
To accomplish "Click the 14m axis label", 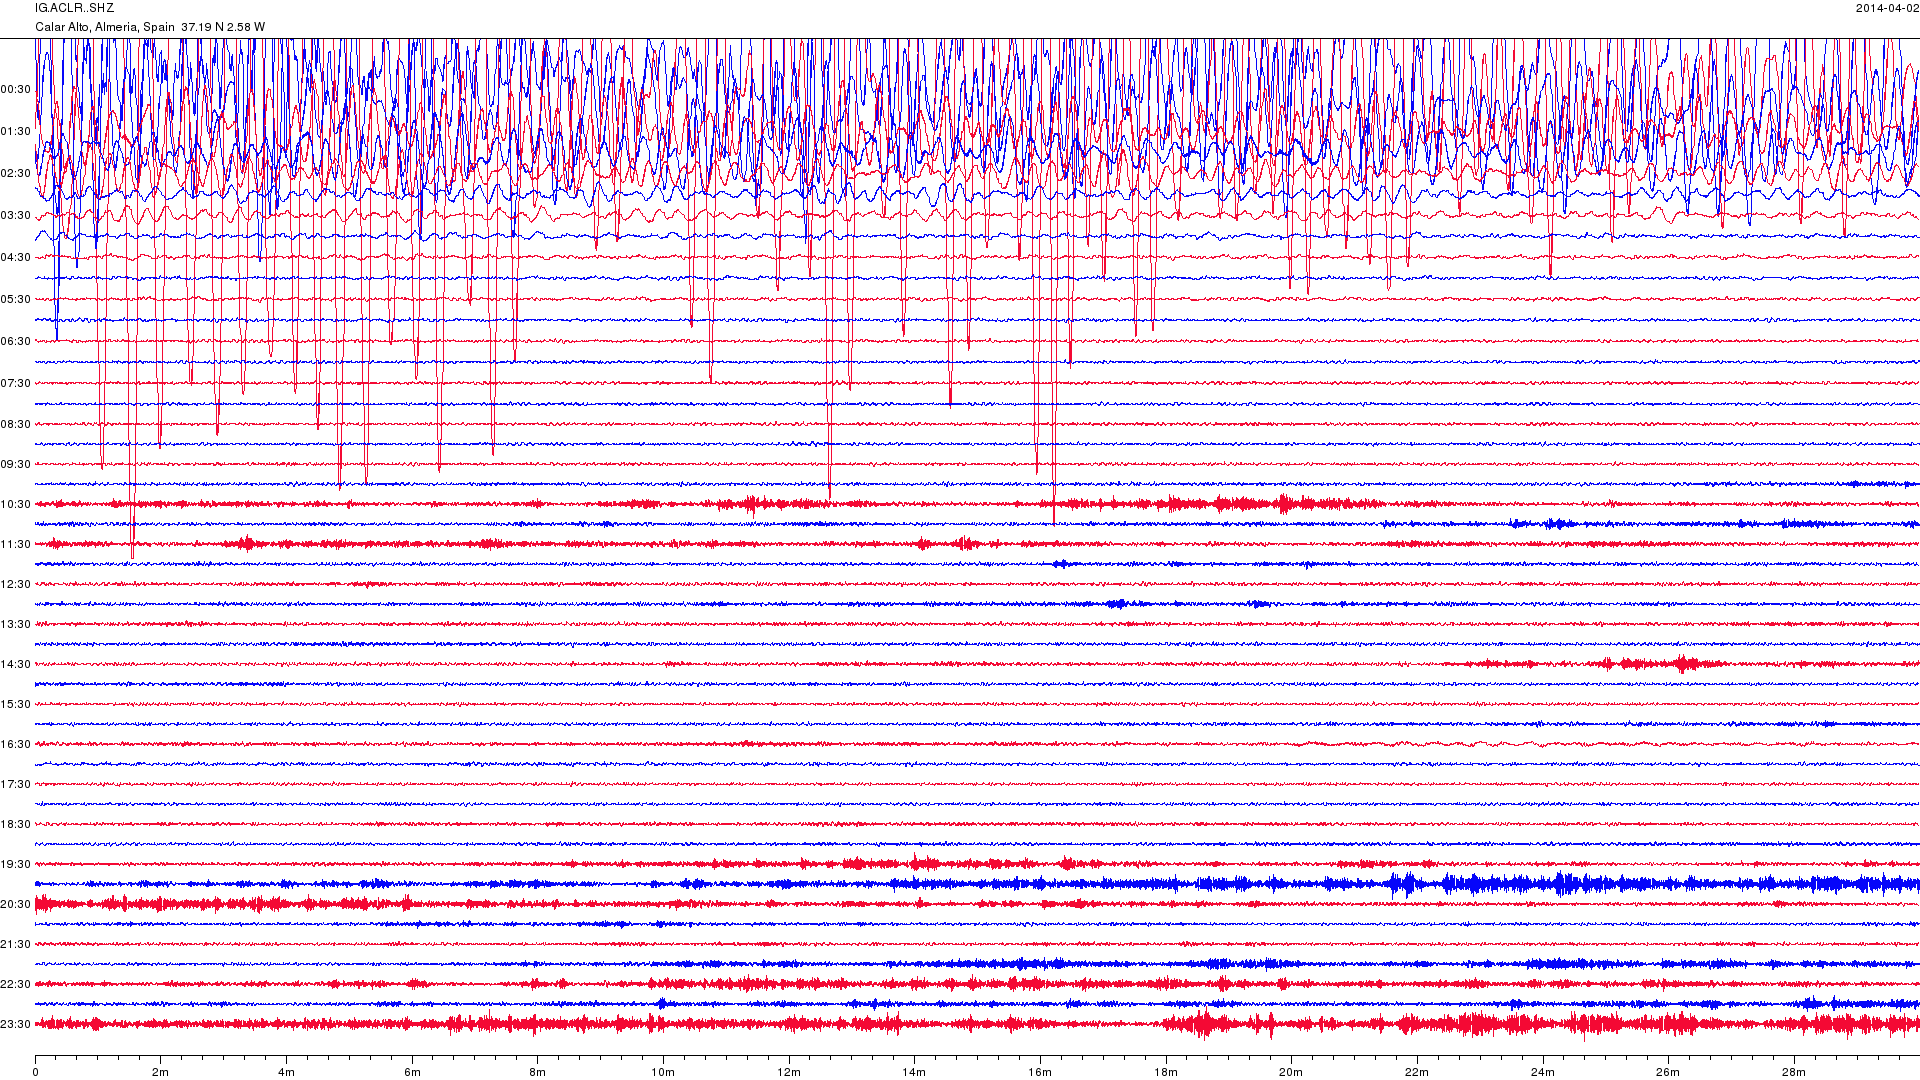I will tap(914, 1073).
